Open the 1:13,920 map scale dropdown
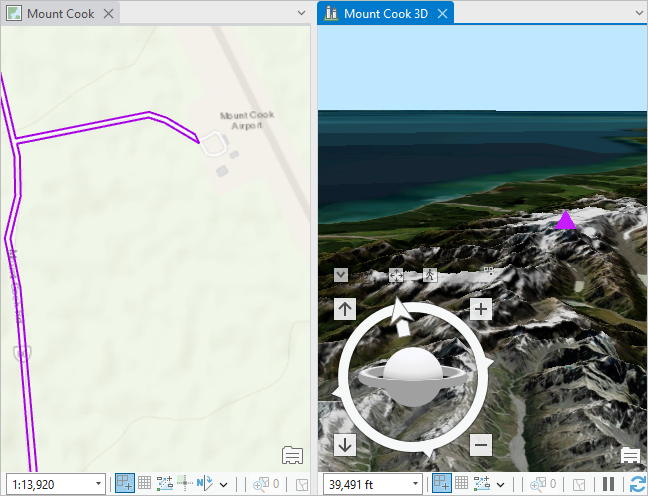 99,484
